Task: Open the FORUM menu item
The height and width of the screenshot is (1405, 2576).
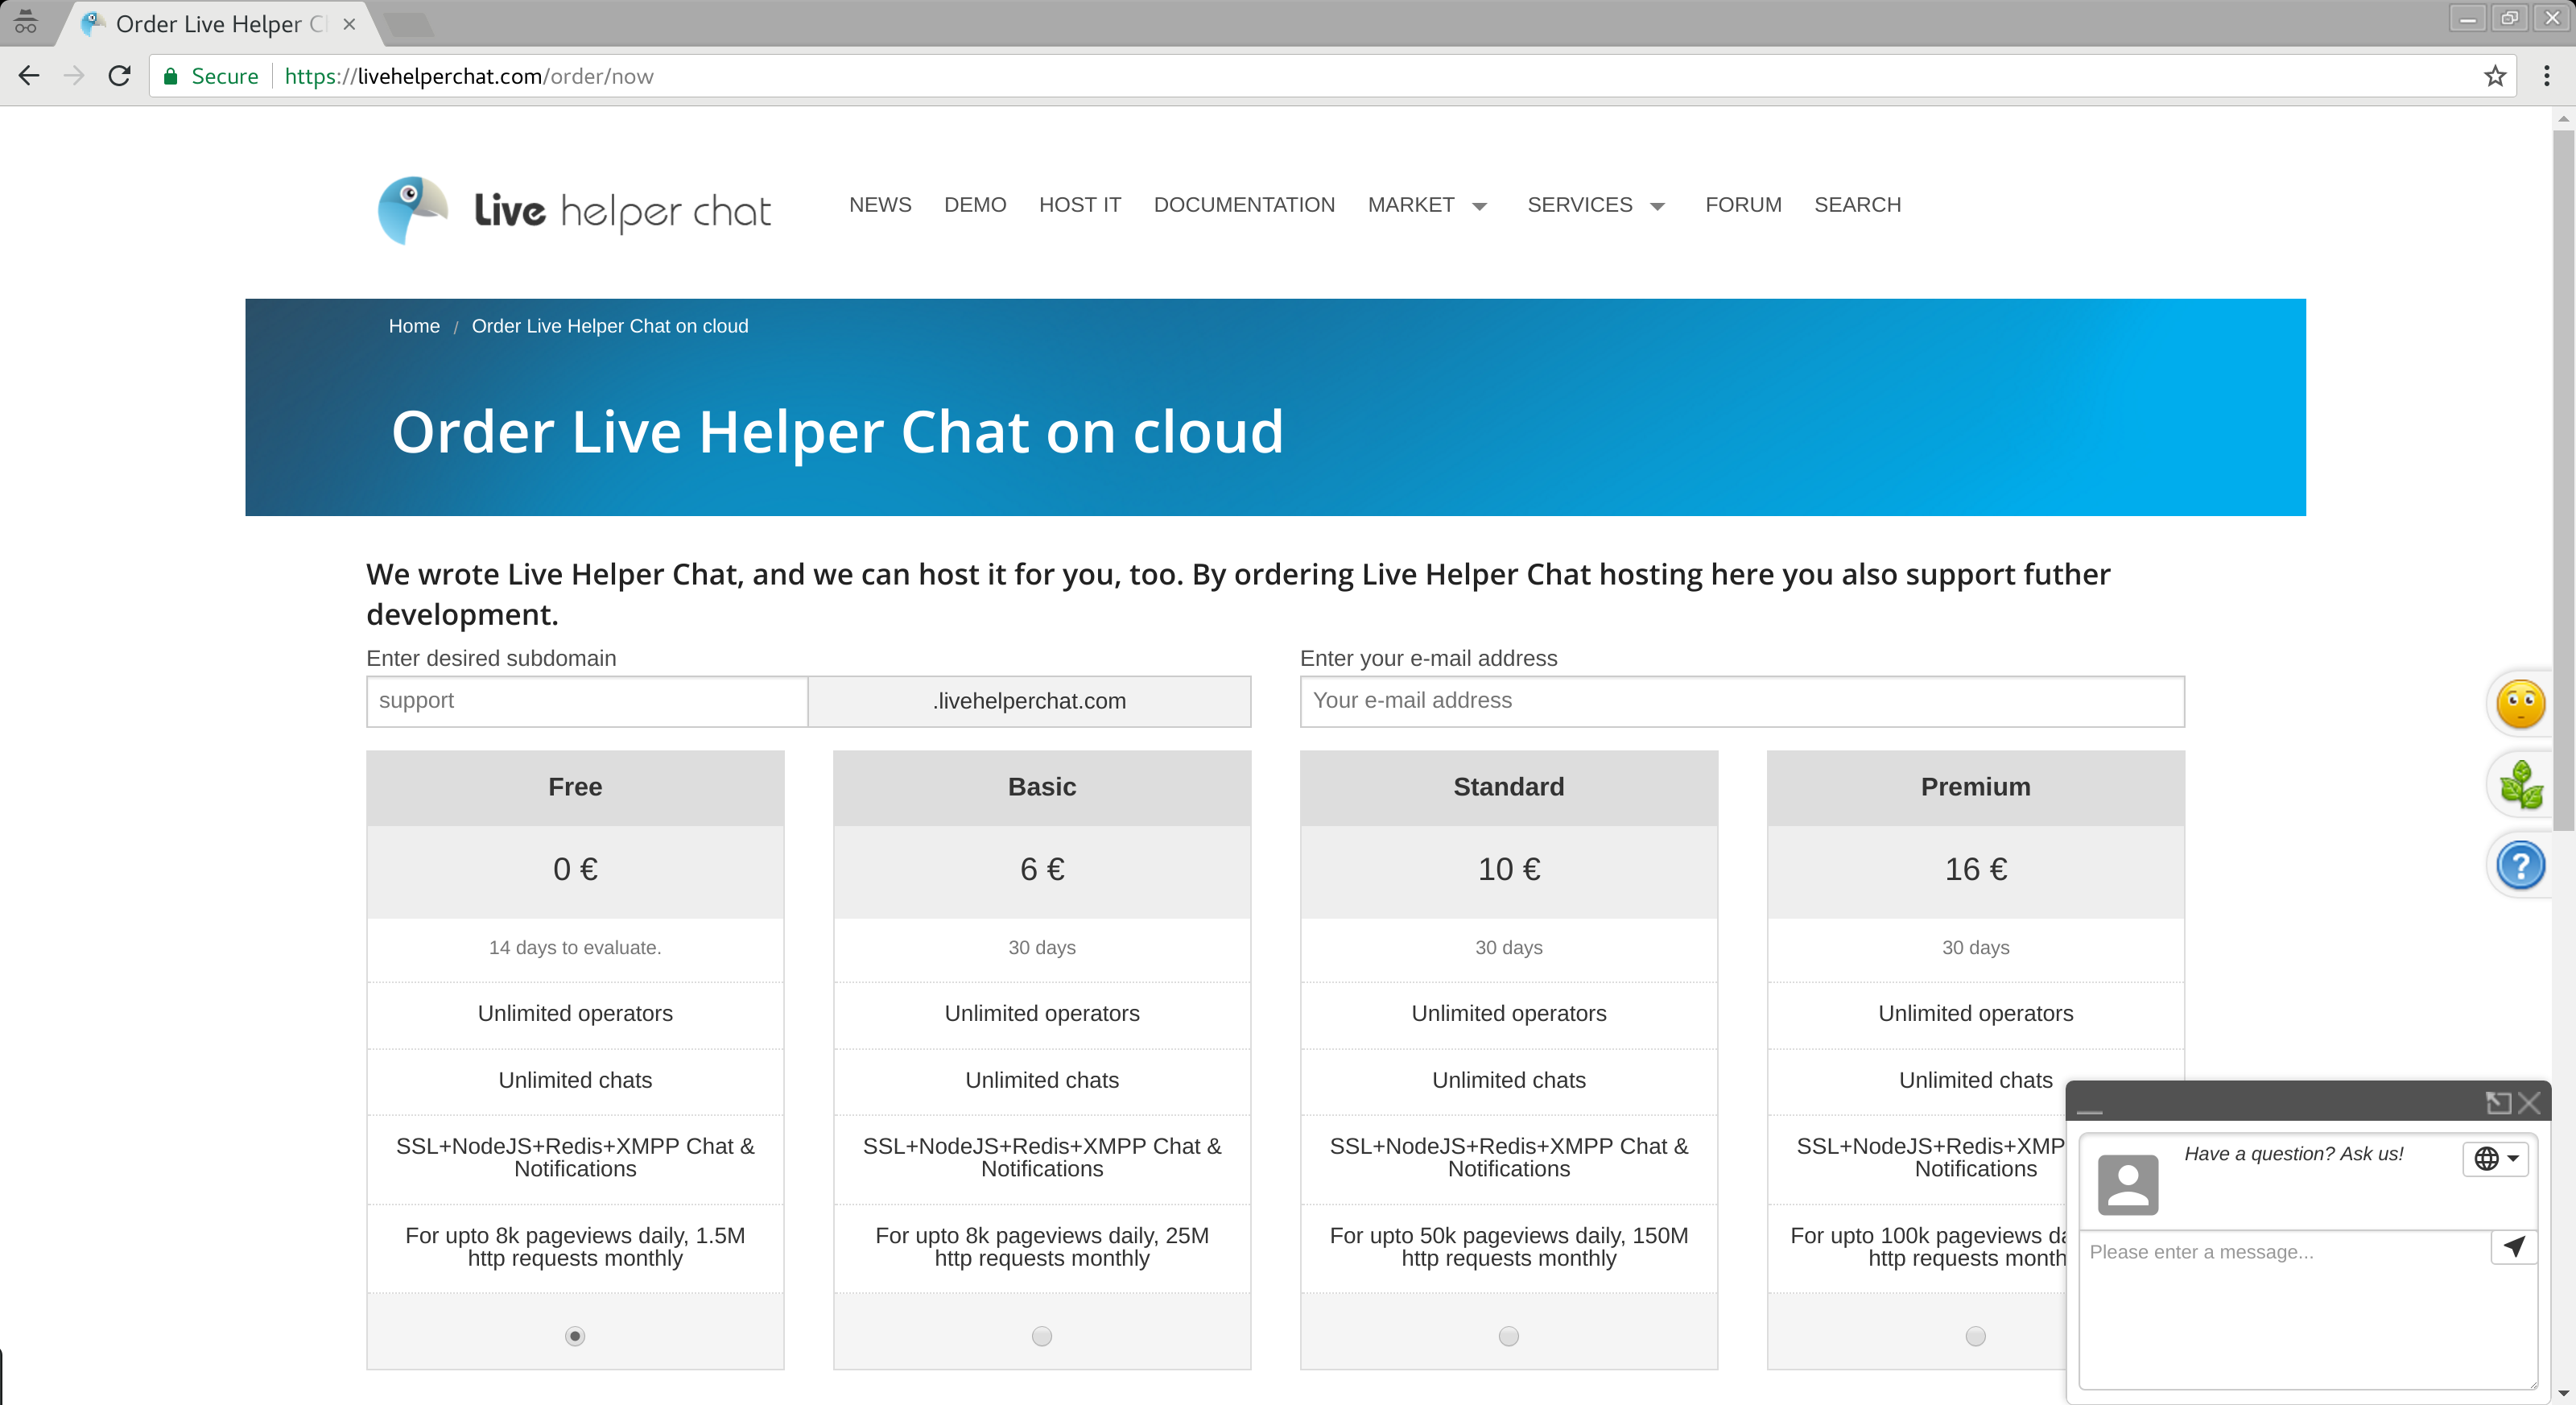Action: coord(1743,205)
